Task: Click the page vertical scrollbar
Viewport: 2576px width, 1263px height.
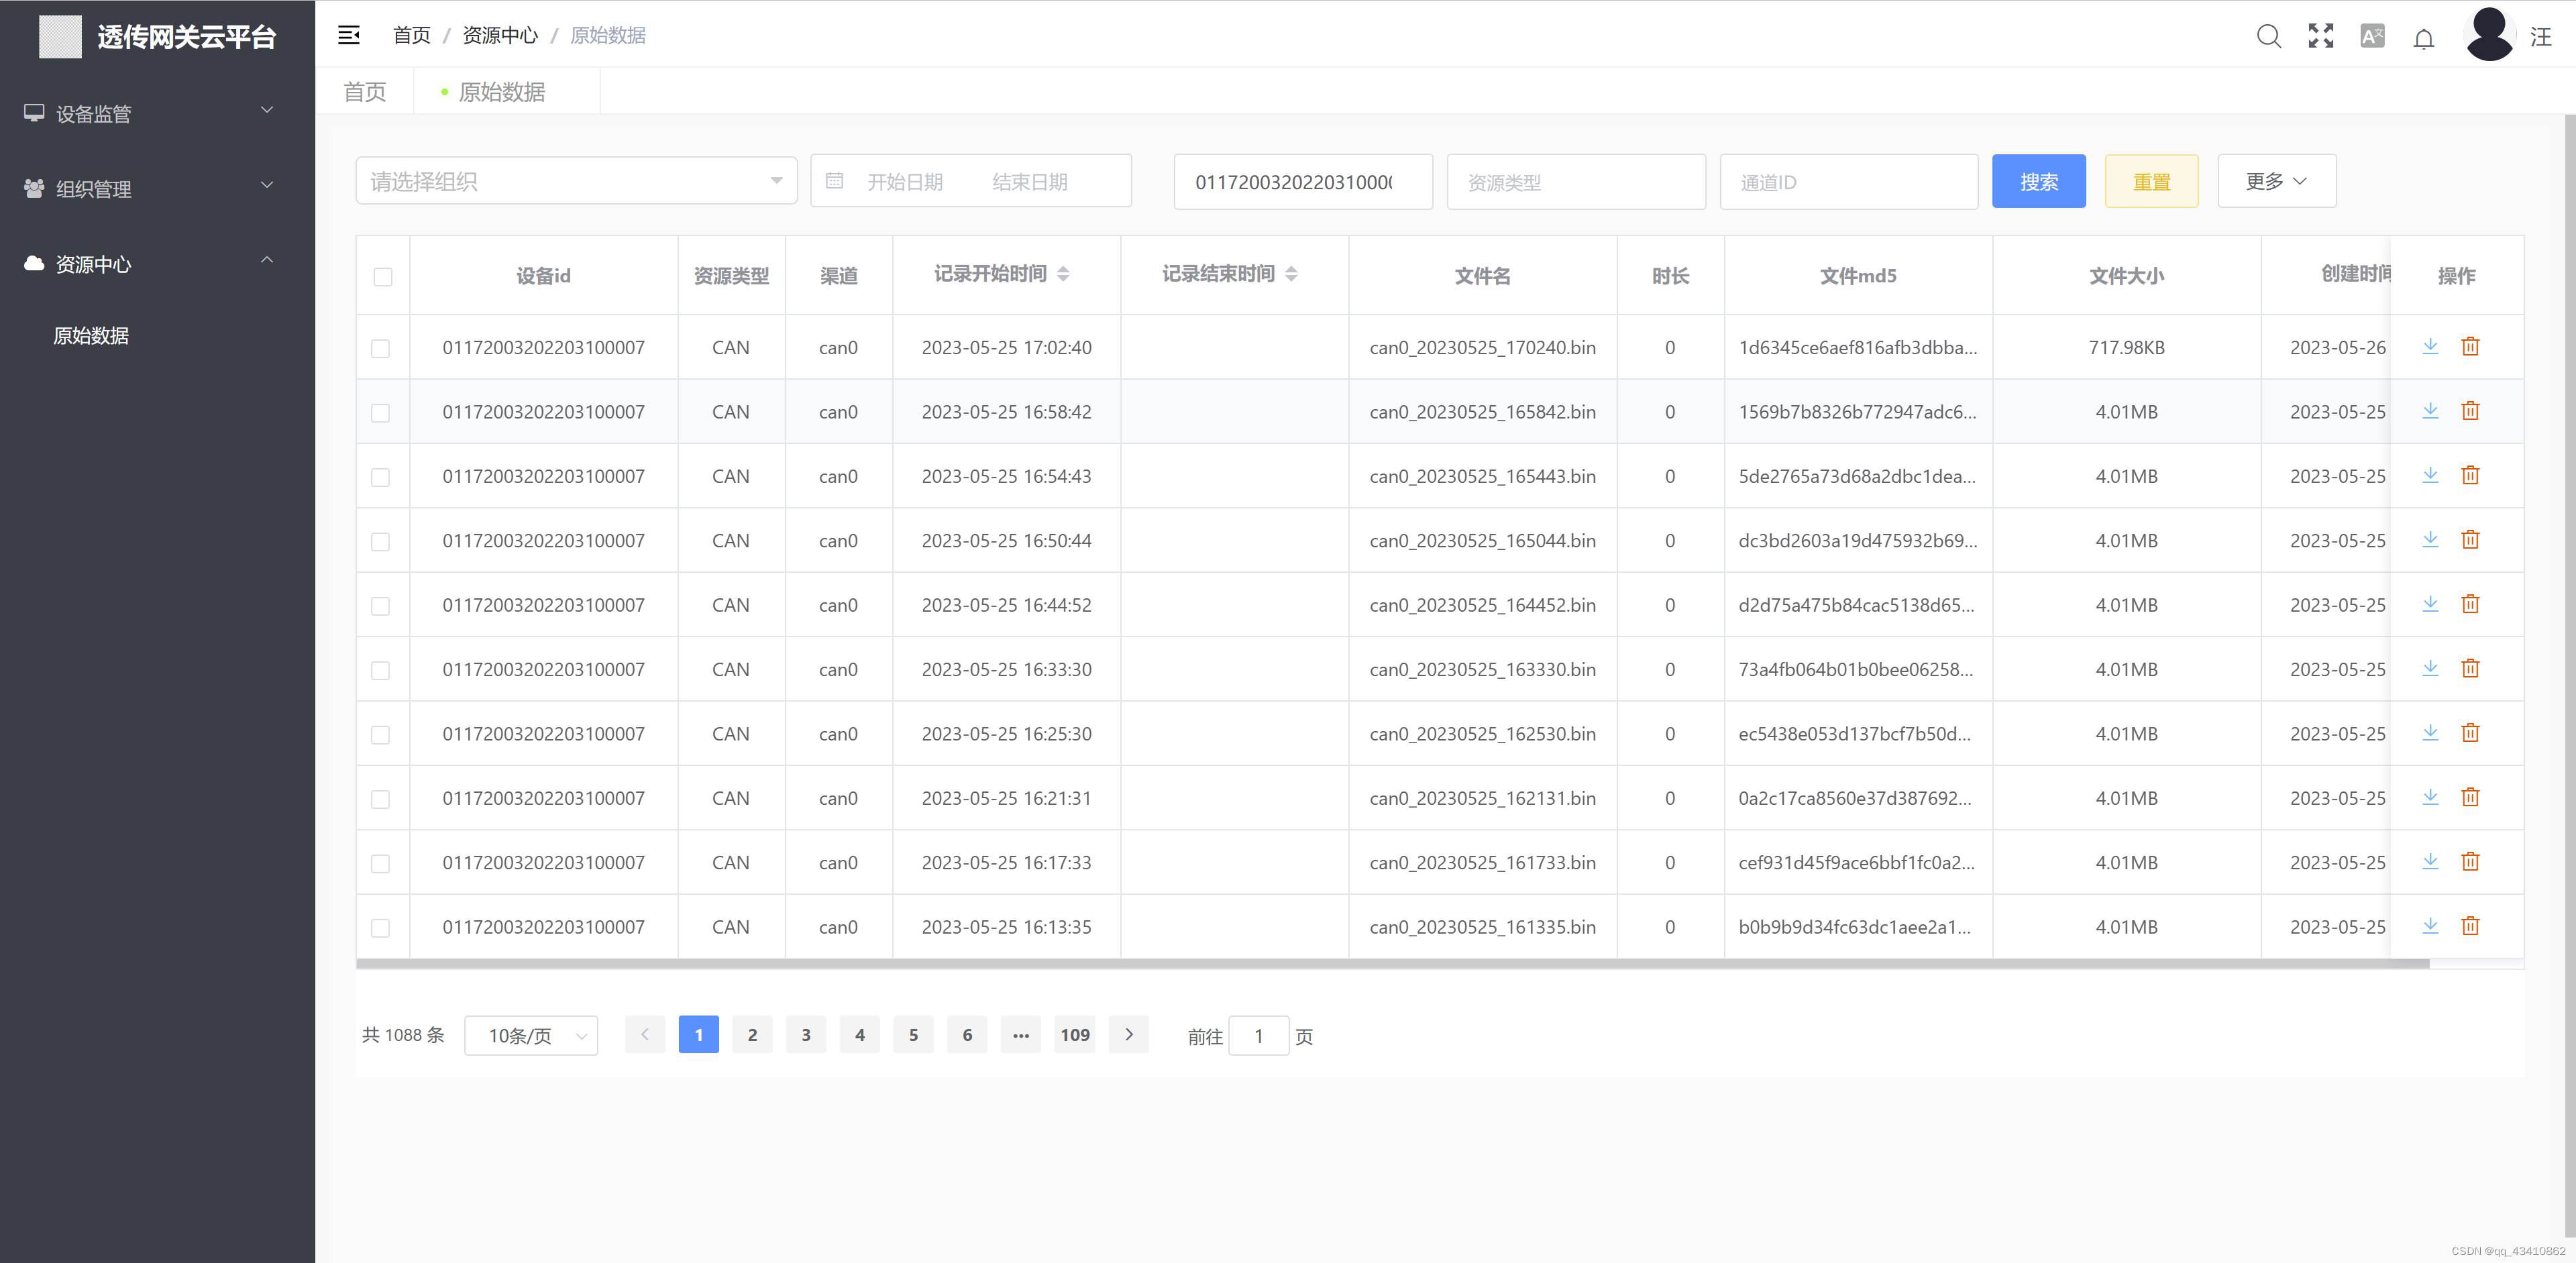Action: tap(2569, 675)
